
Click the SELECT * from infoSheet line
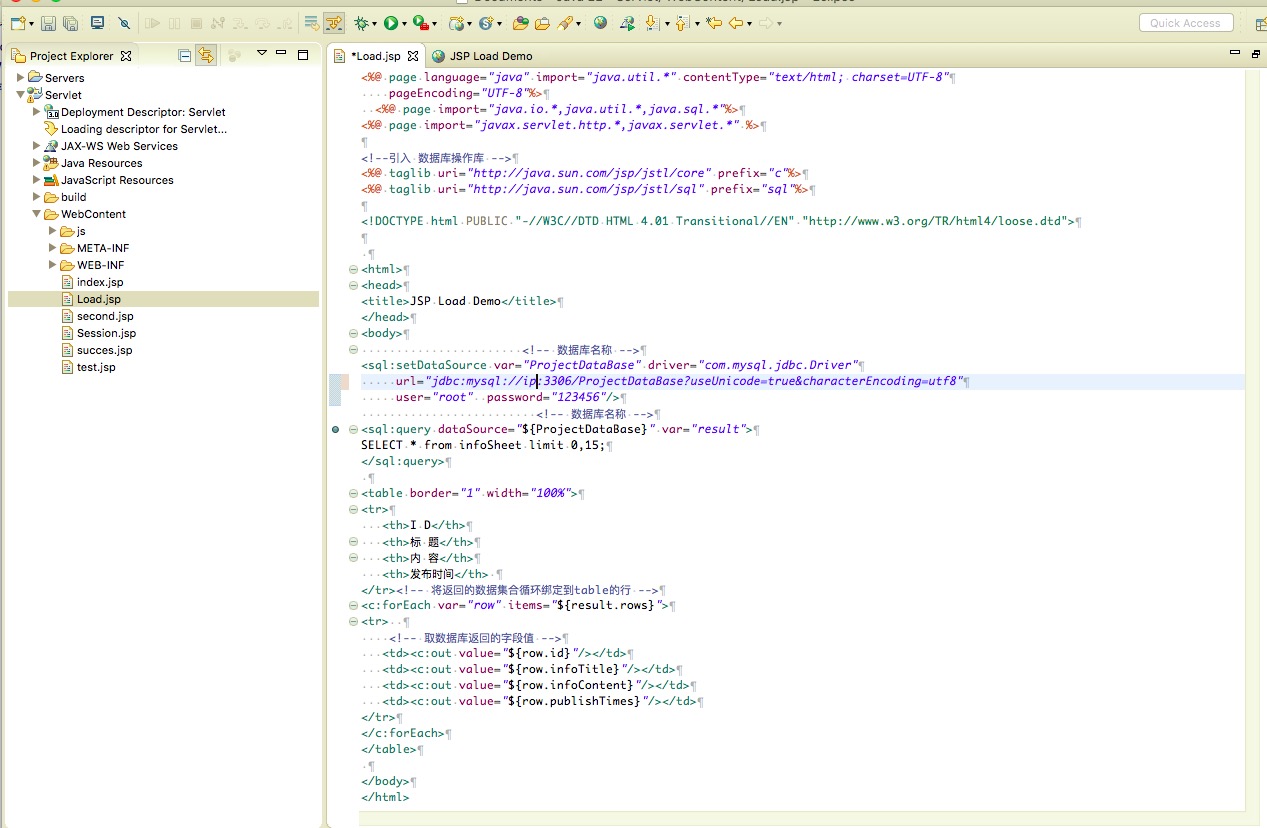pyautogui.click(x=487, y=445)
